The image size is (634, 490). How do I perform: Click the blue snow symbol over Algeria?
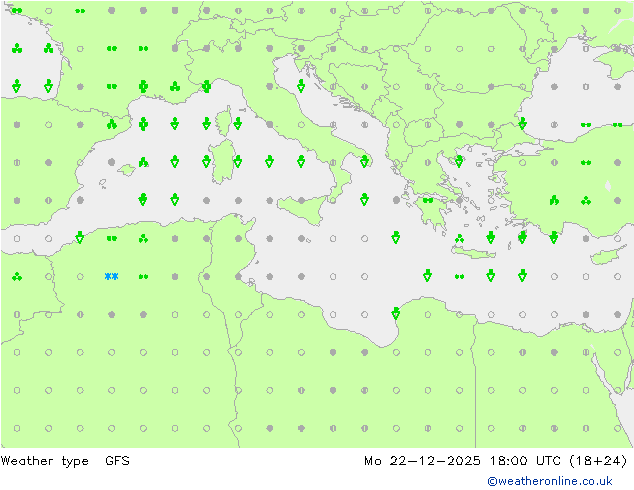tap(112, 277)
